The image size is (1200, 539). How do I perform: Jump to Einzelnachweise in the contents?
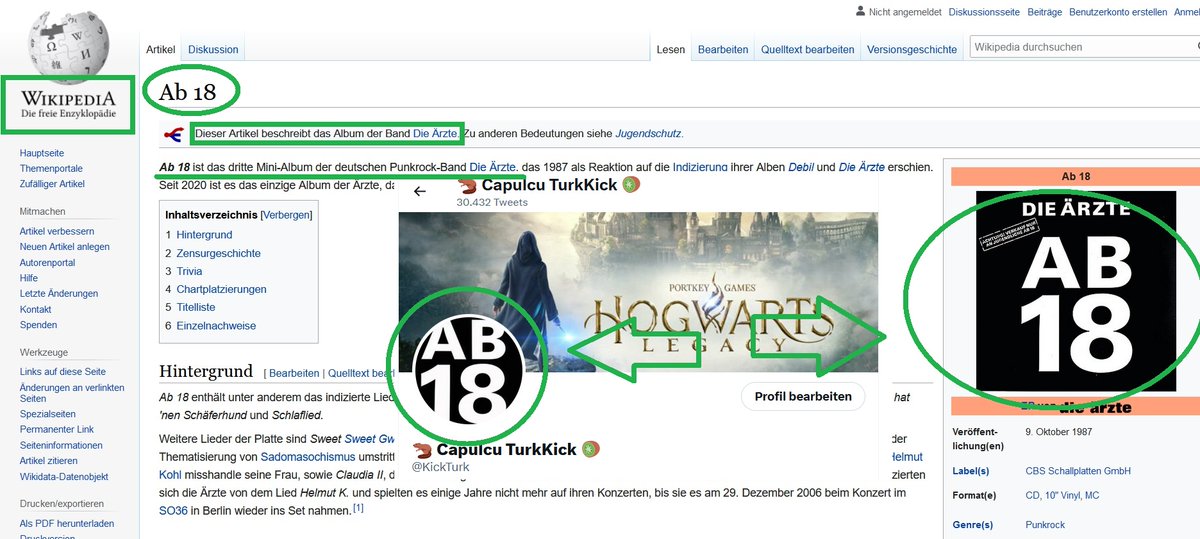(216, 325)
